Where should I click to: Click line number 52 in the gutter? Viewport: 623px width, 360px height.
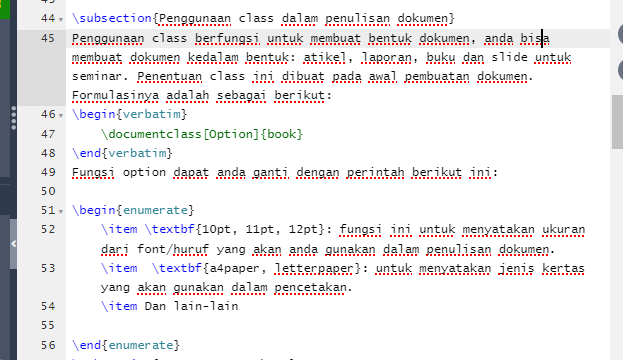(x=48, y=230)
